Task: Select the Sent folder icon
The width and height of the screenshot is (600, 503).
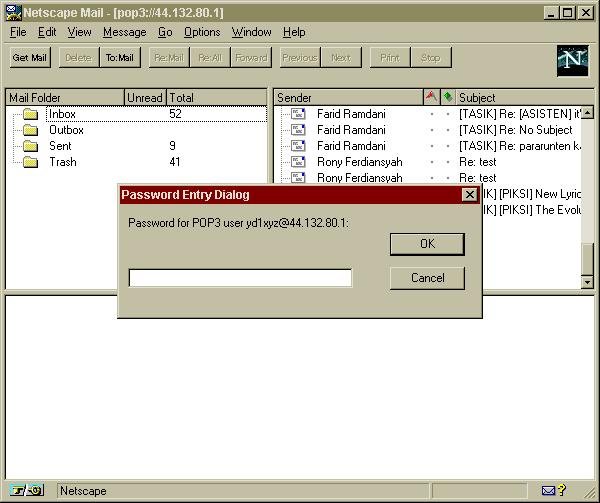Action: (30, 146)
